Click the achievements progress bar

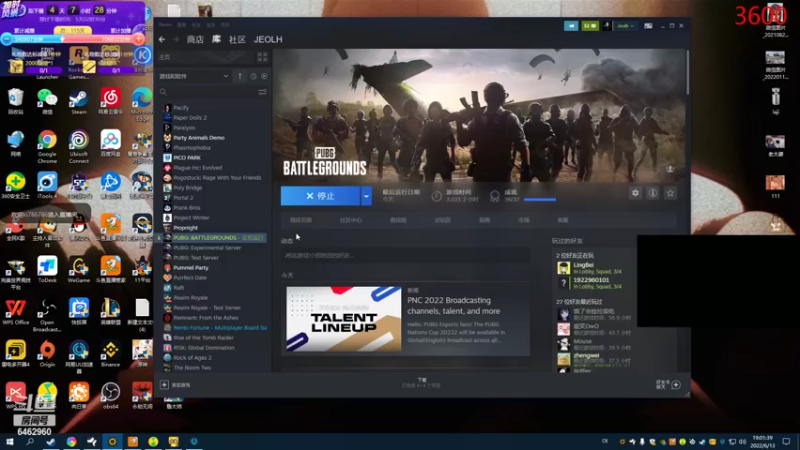click(x=540, y=199)
